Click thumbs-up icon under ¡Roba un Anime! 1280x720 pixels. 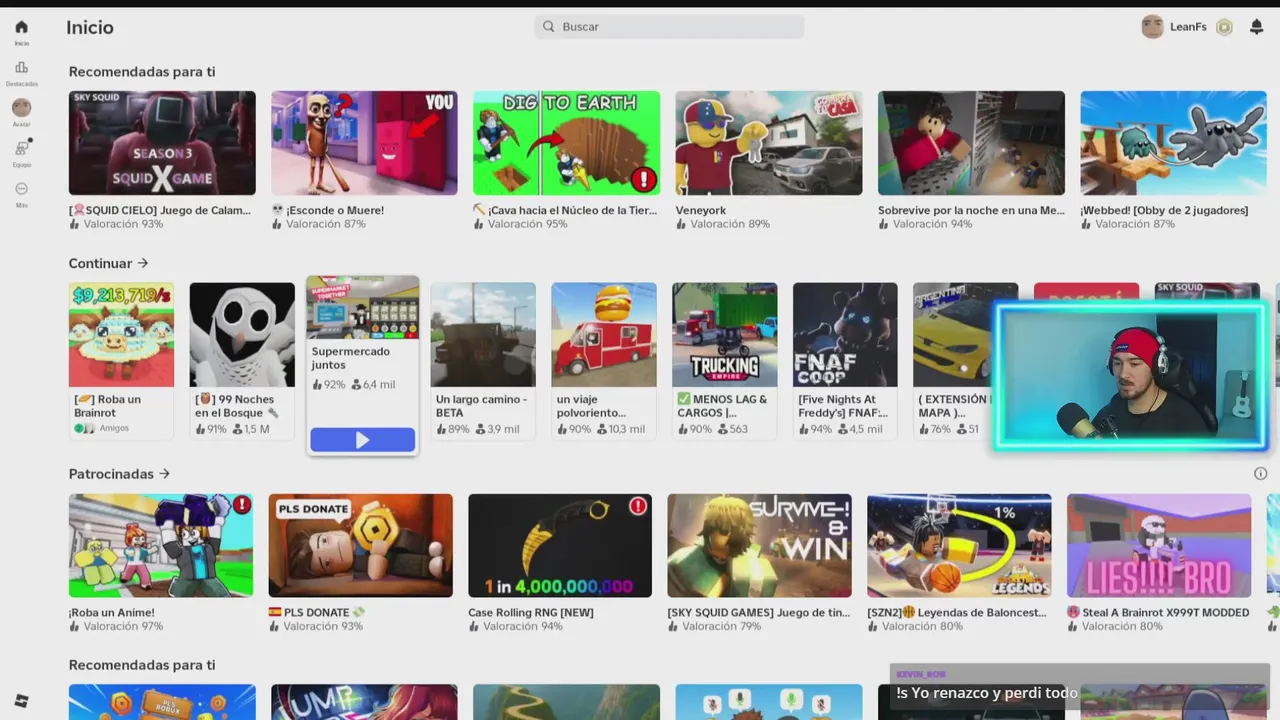pyautogui.click(x=74, y=627)
